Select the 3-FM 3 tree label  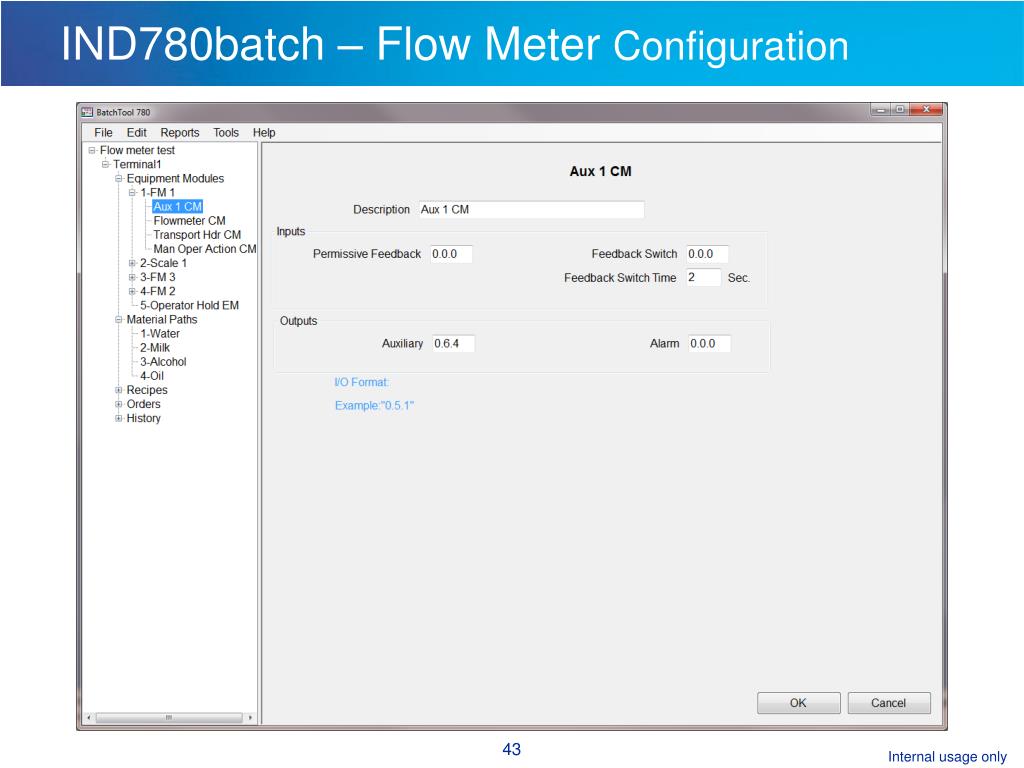click(x=157, y=278)
